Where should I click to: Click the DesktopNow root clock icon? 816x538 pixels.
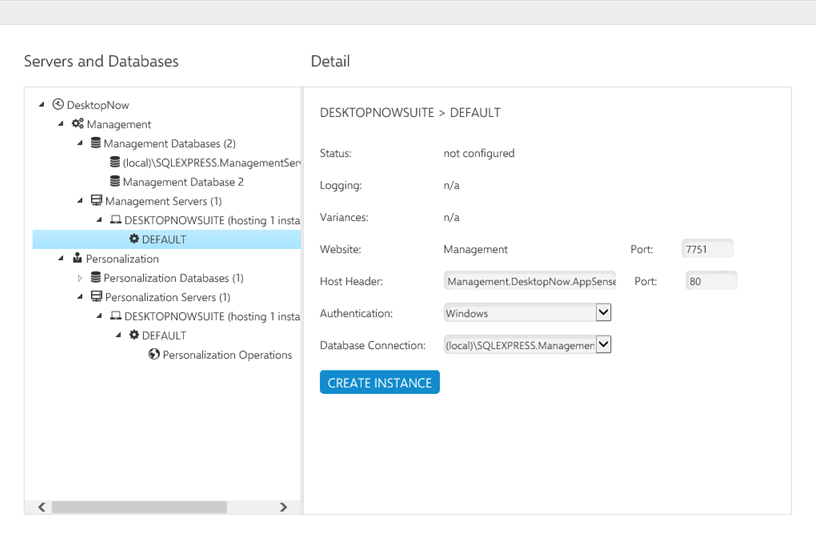(58, 105)
